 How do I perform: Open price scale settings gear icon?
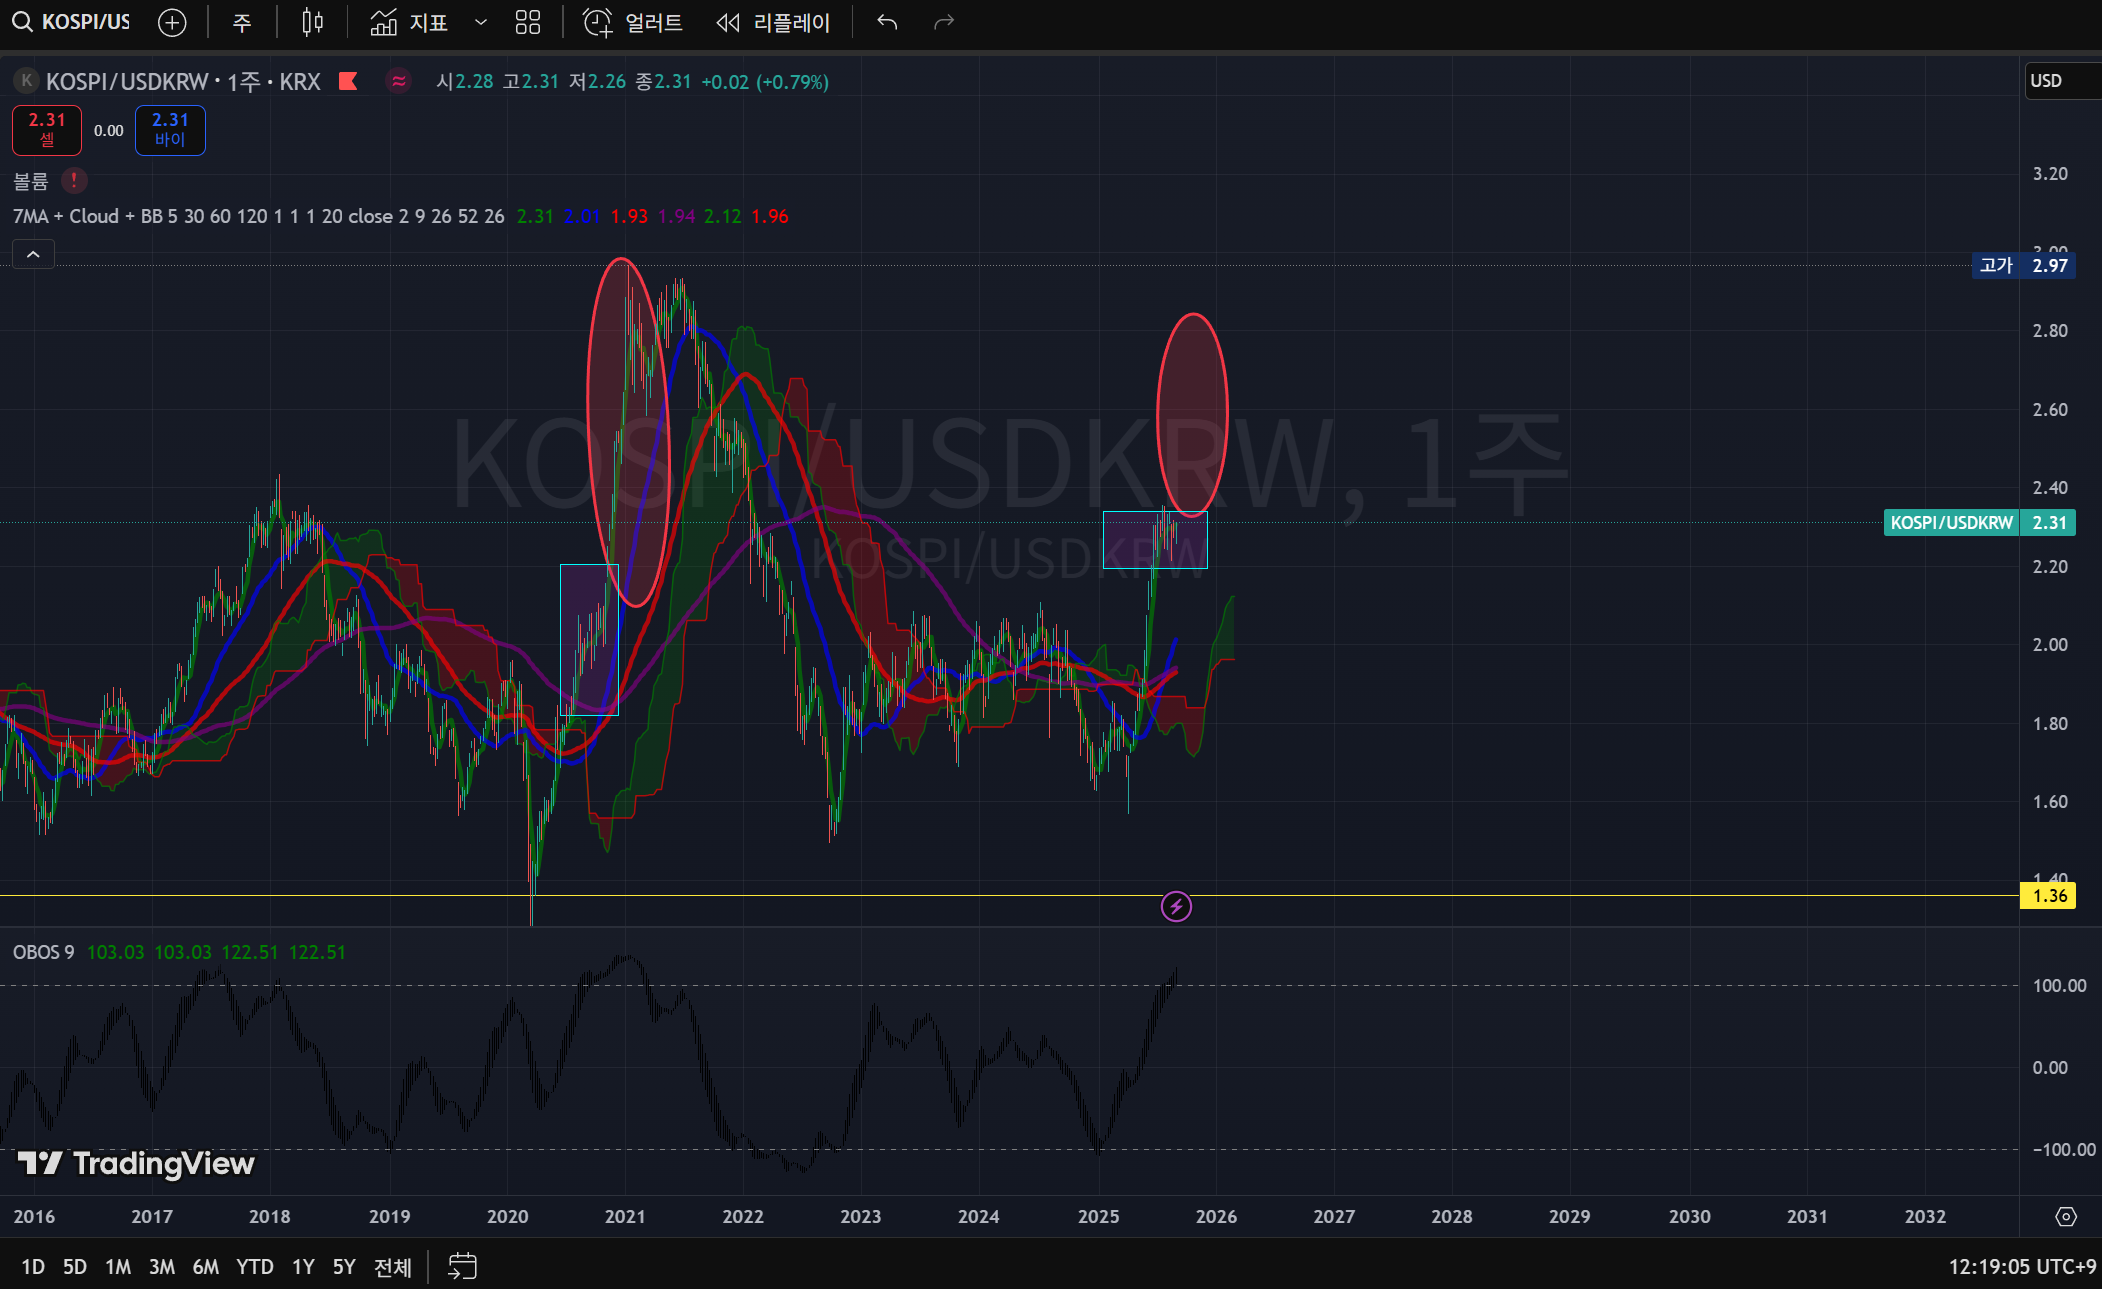[2065, 1217]
